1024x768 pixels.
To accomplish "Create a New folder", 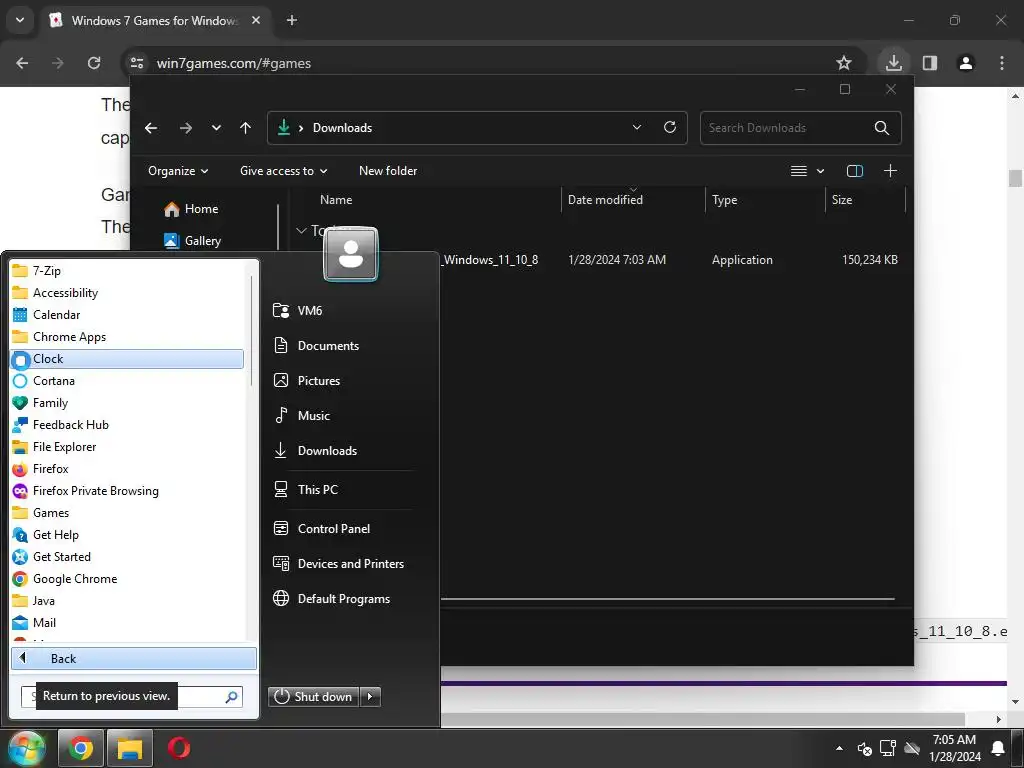I will coord(388,171).
